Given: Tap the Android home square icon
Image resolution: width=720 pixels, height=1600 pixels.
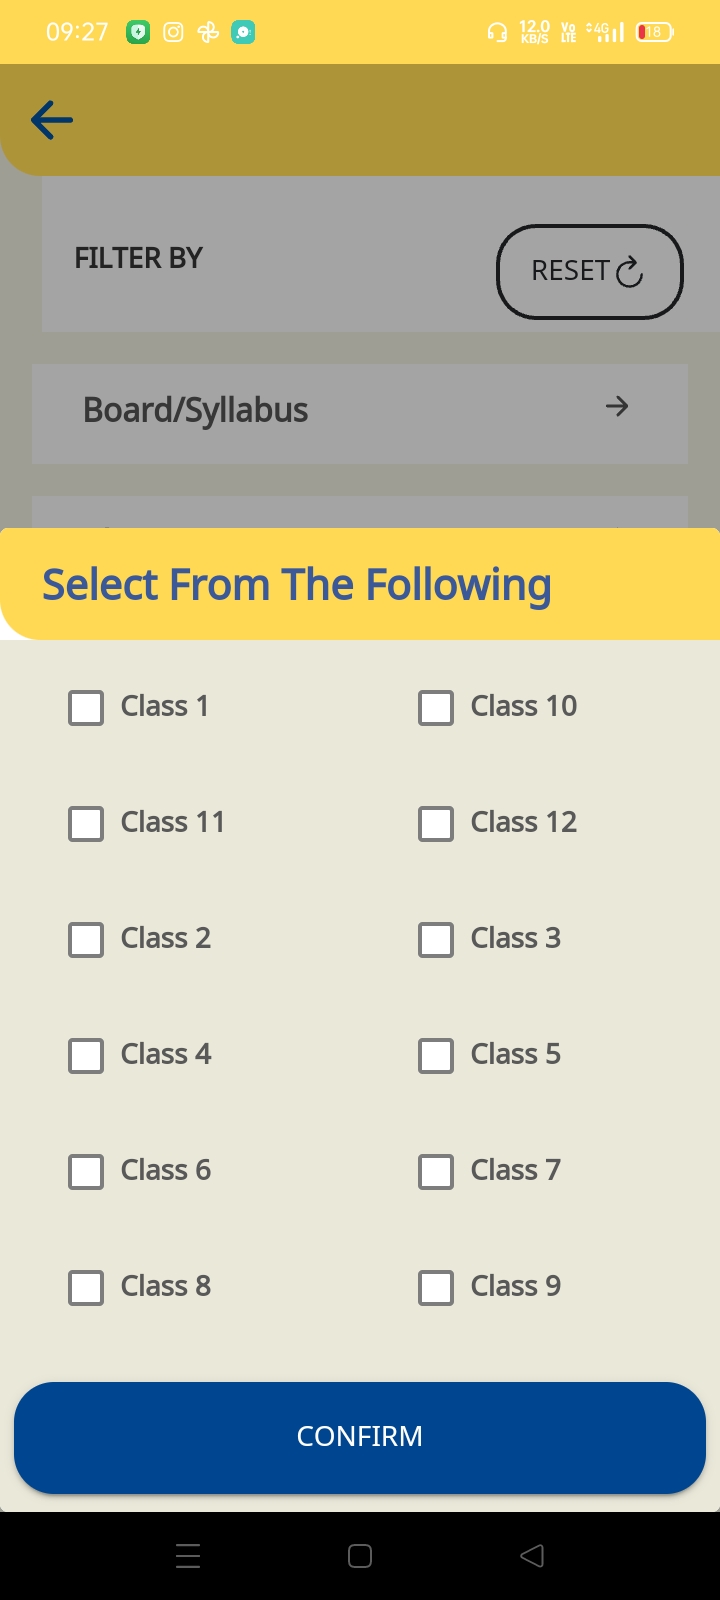Looking at the screenshot, I should 360,1556.
